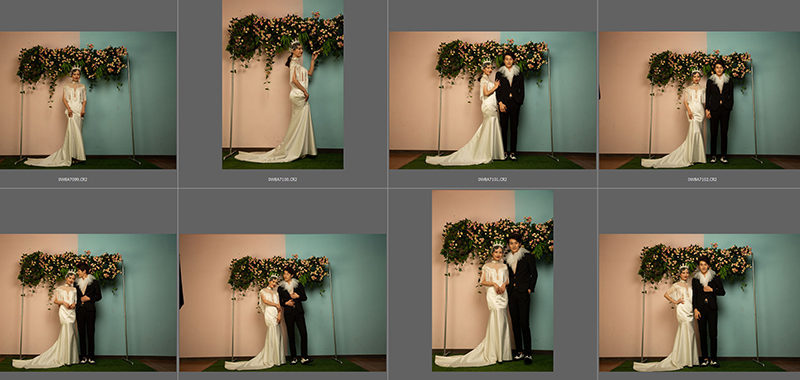Click the 0W8A7101.CR2 filename label
800x380 pixels.
coord(492,180)
